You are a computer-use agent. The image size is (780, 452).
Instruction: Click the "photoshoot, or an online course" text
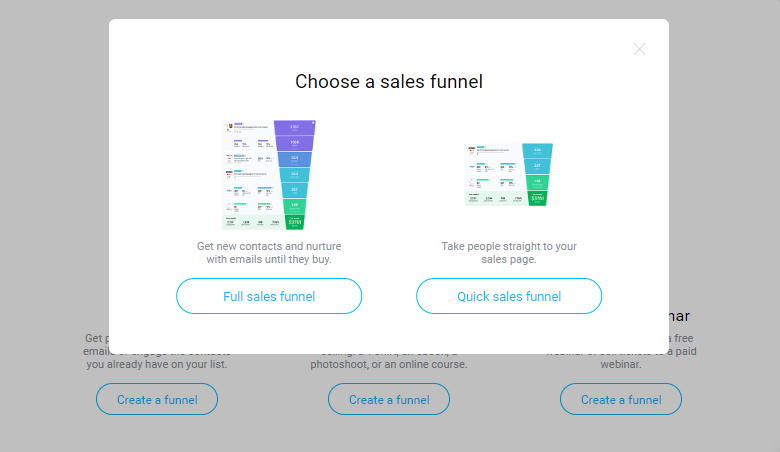point(389,364)
